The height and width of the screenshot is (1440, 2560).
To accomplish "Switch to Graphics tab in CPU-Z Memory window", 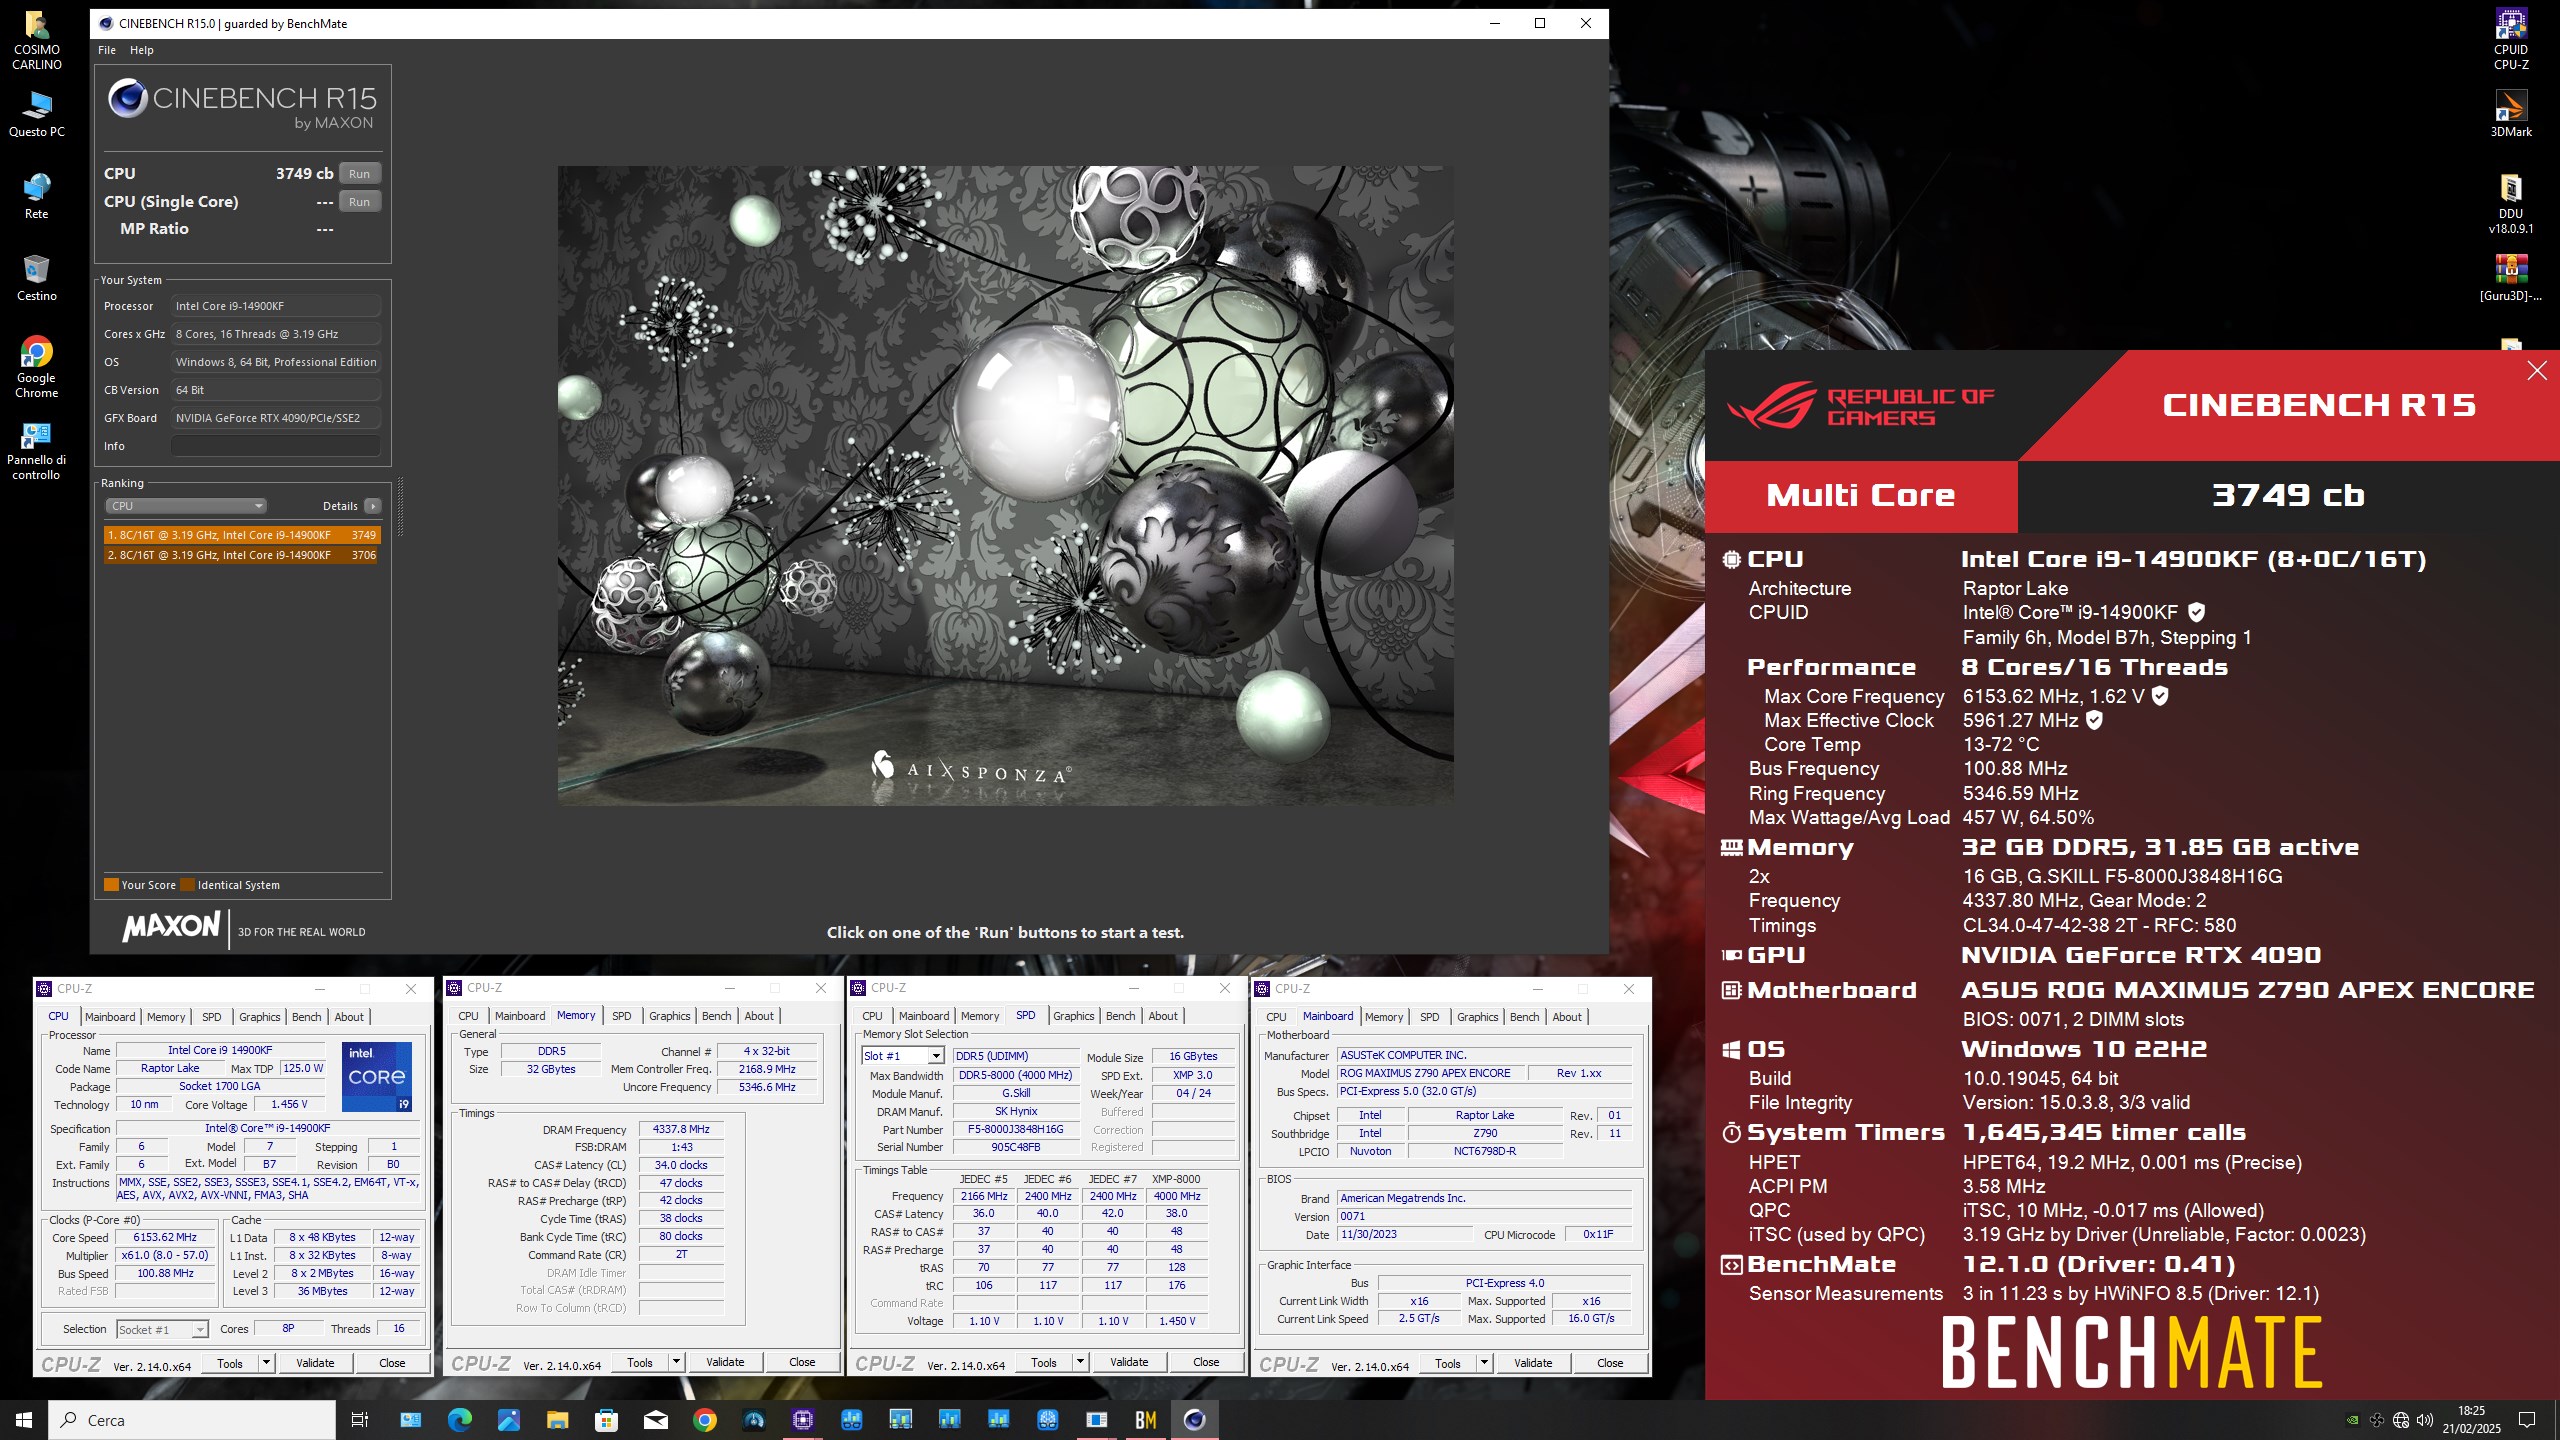I will pyautogui.click(x=670, y=1016).
